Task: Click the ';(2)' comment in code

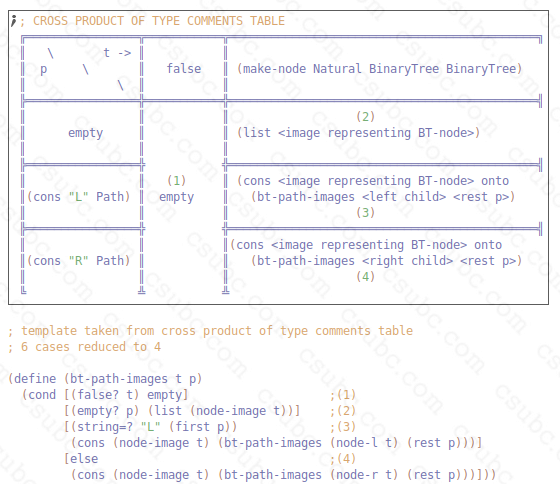Action: [x=343, y=411]
